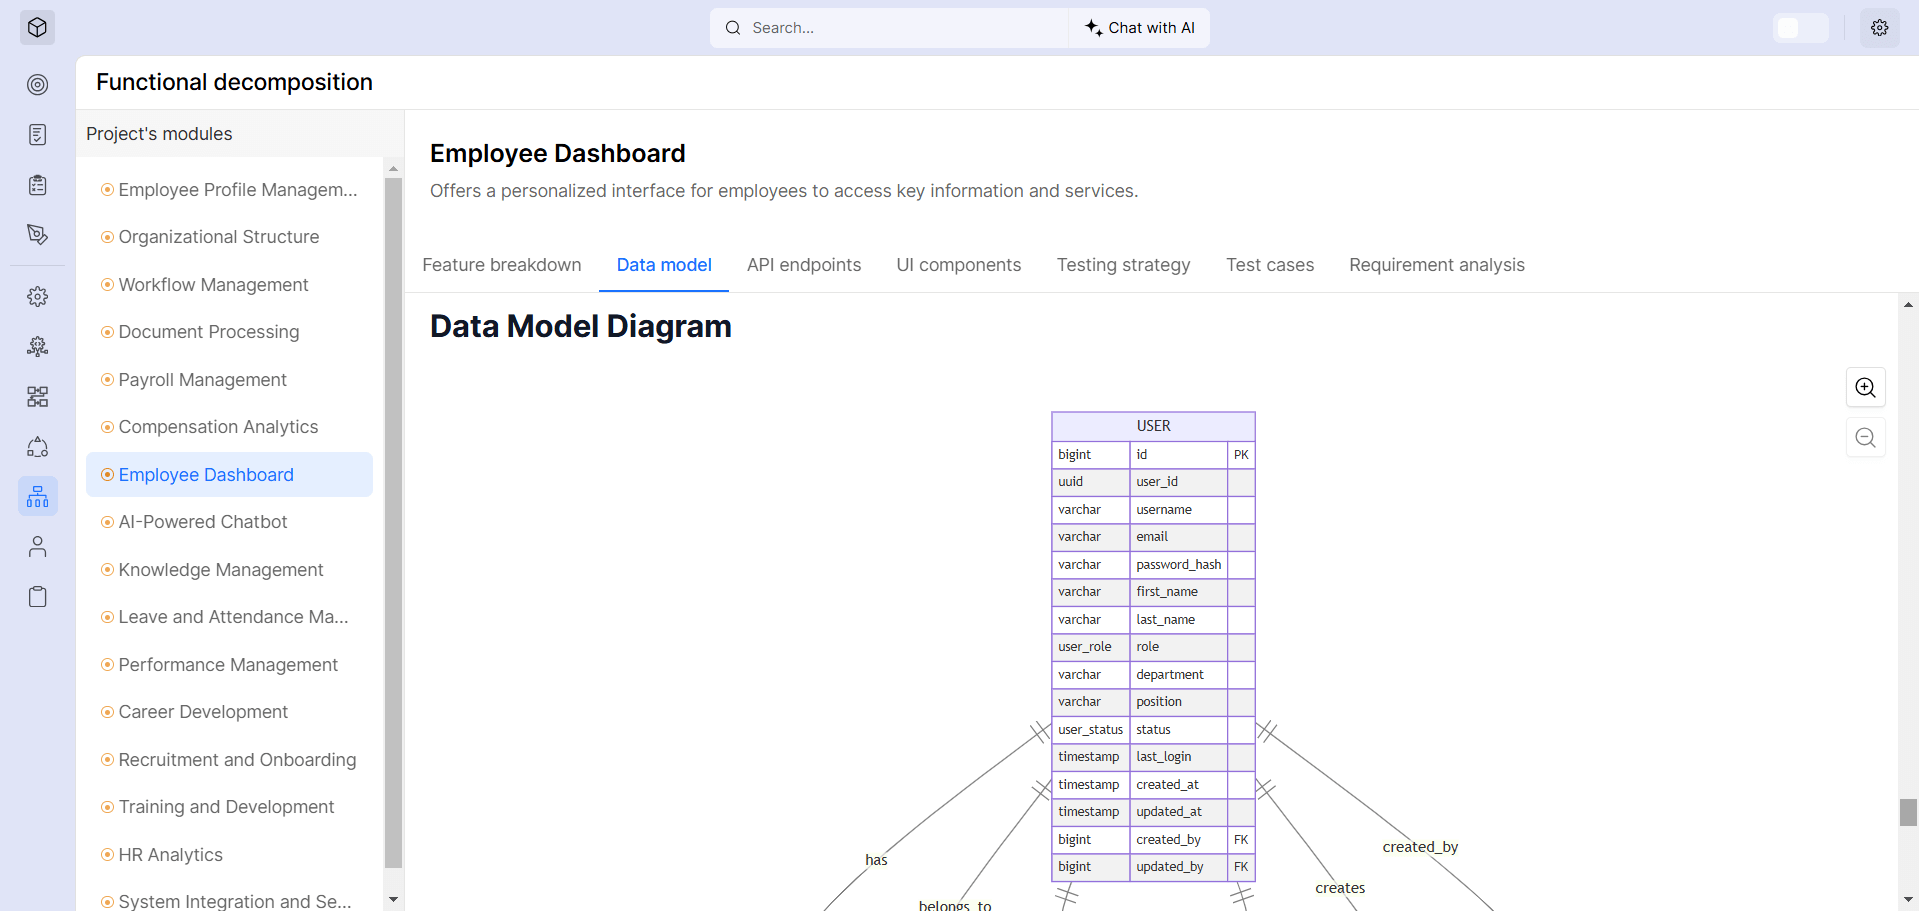Open the Requirement analysis tab
Screen dimensions: 1919x911
(1437, 265)
